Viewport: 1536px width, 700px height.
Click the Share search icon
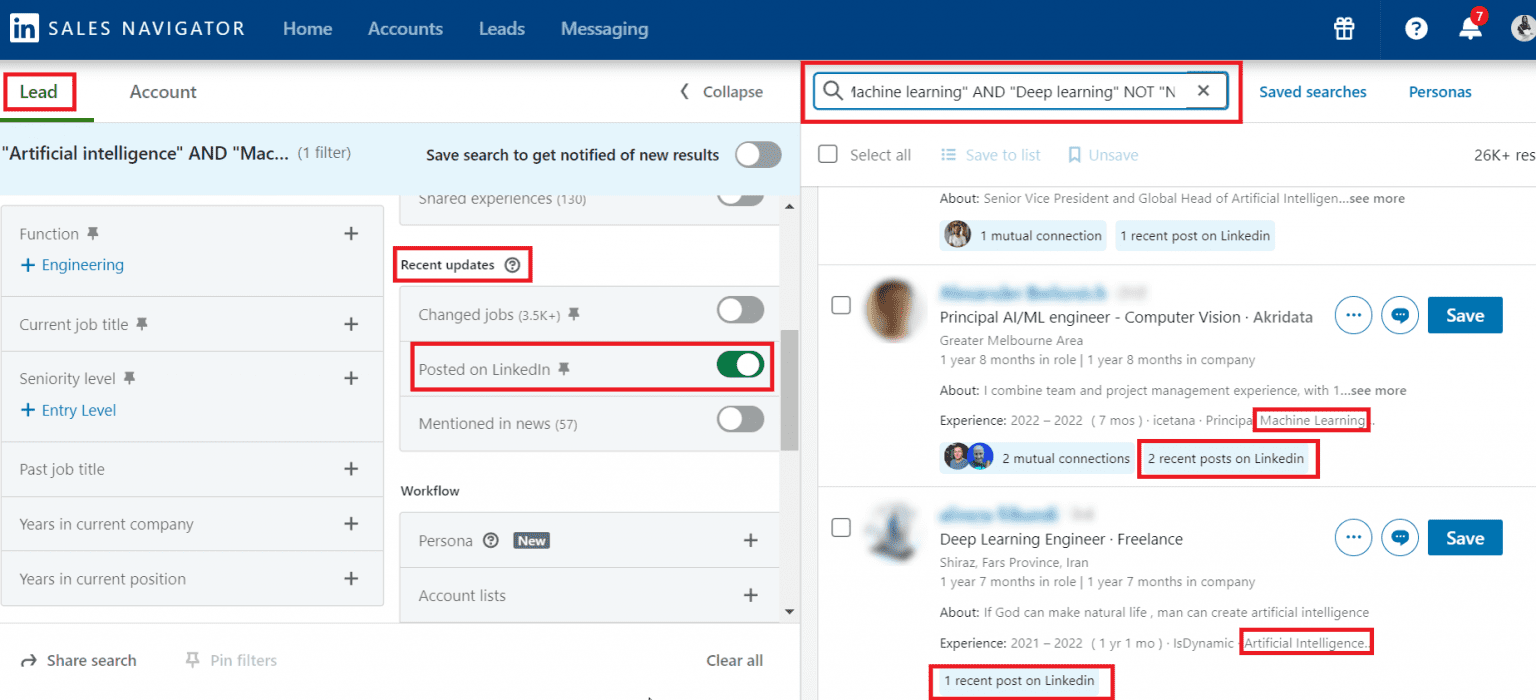(x=28, y=660)
